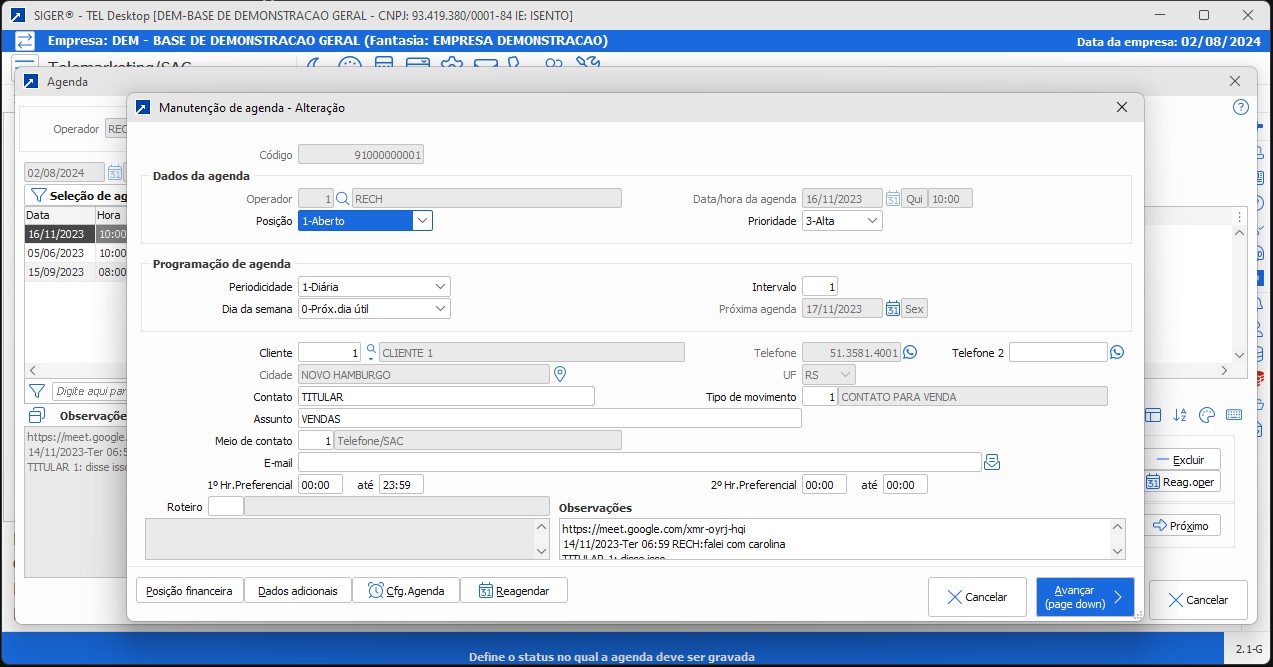
Task: Click the Reagendar button
Action: pos(514,591)
